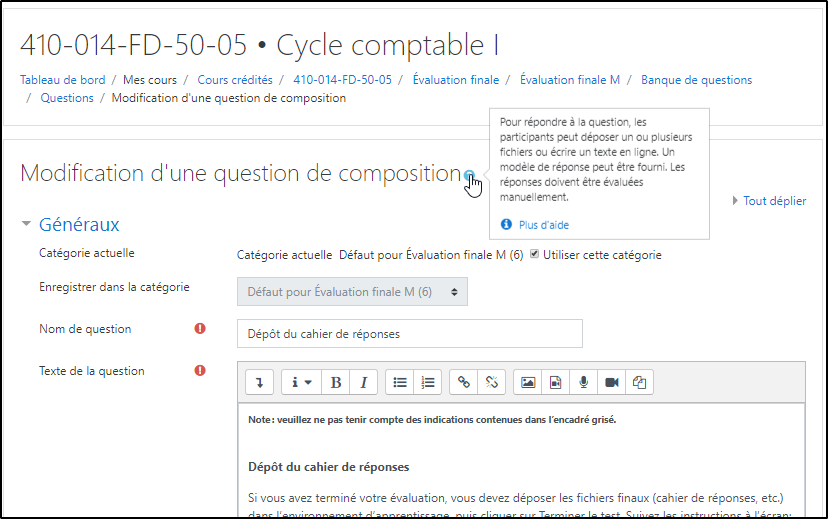Insert a hyperlink in question text
Viewport: 828px width, 519px height.
click(463, 382)
